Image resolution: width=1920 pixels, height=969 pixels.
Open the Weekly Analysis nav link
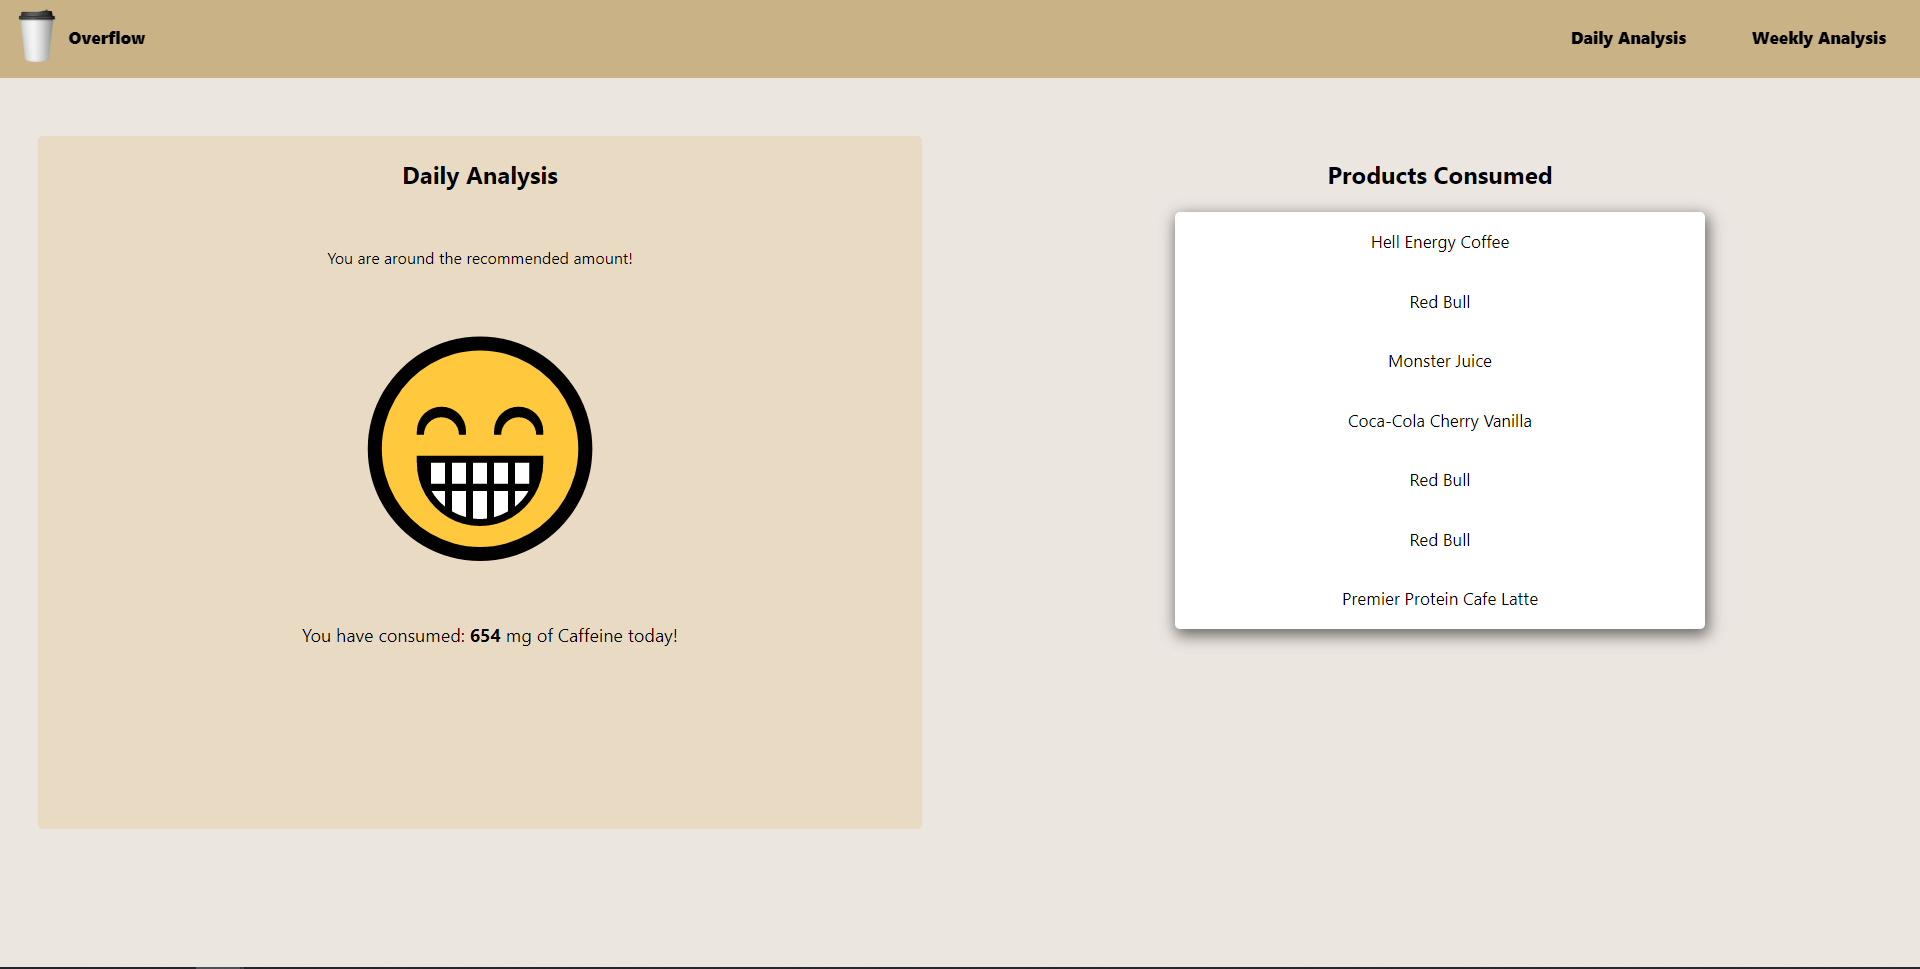click(1818, 38)
